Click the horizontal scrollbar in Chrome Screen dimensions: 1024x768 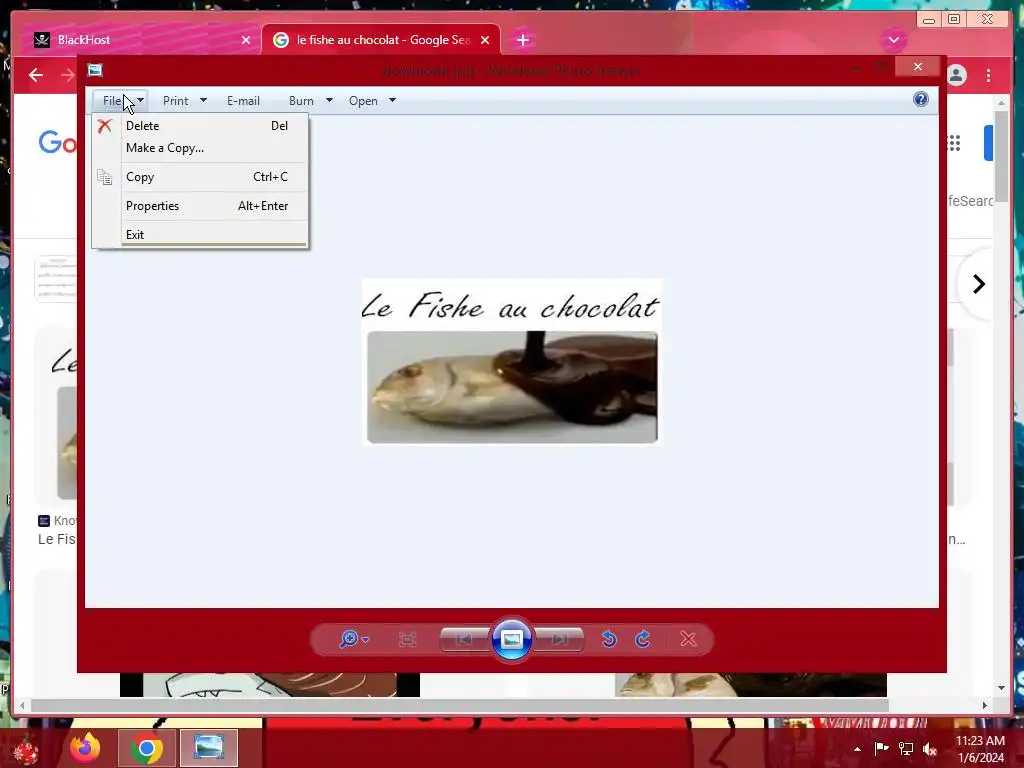tap(460, 705)
